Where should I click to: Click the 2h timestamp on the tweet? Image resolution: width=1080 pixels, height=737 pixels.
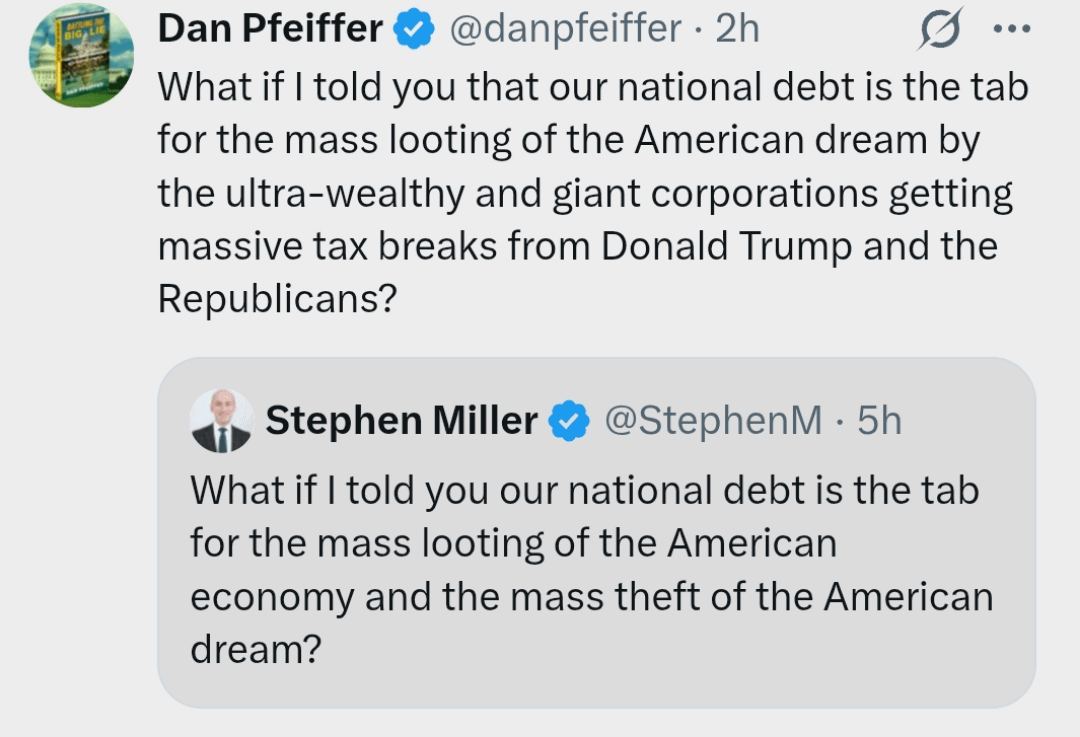[x=738, y=30]
